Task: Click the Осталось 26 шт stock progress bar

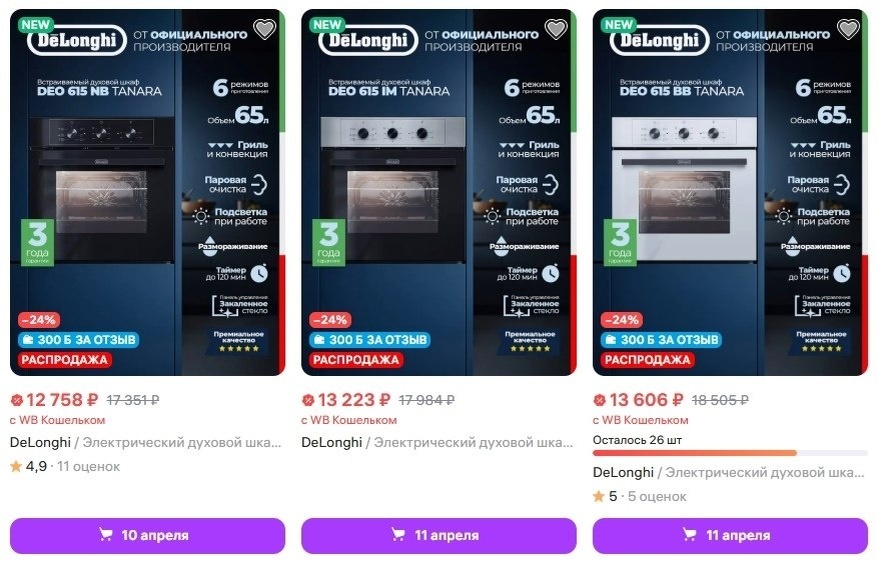Action: click(x=730, y=453)
